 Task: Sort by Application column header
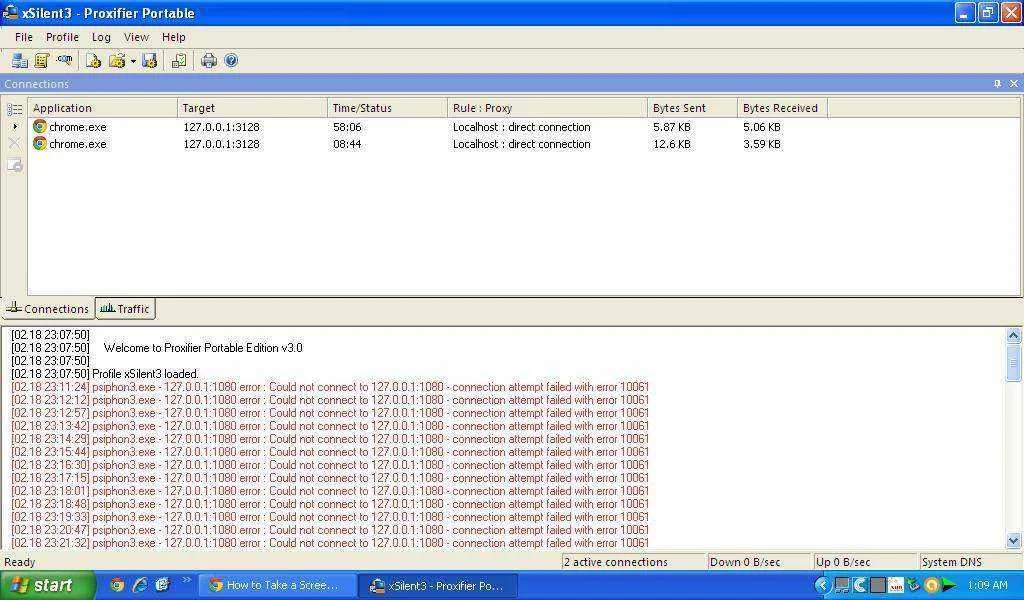coord(103,108)
